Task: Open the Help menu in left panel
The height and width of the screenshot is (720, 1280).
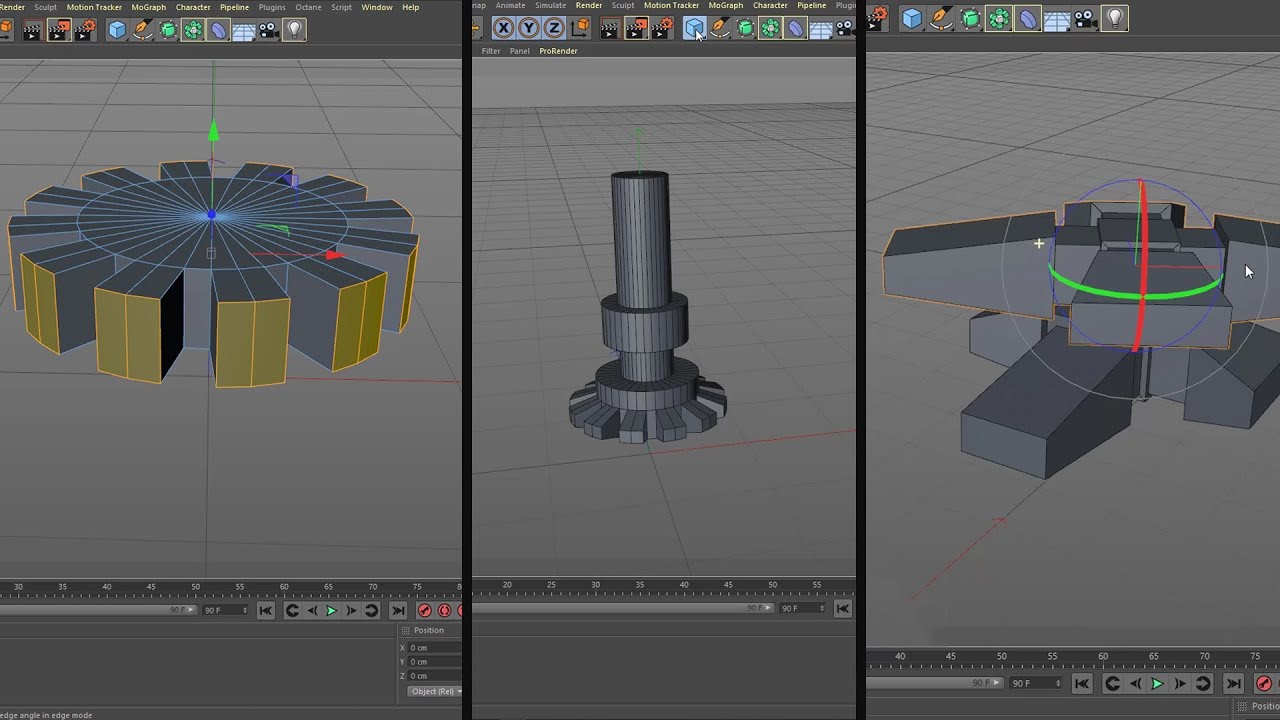Action: click(411, 7)
